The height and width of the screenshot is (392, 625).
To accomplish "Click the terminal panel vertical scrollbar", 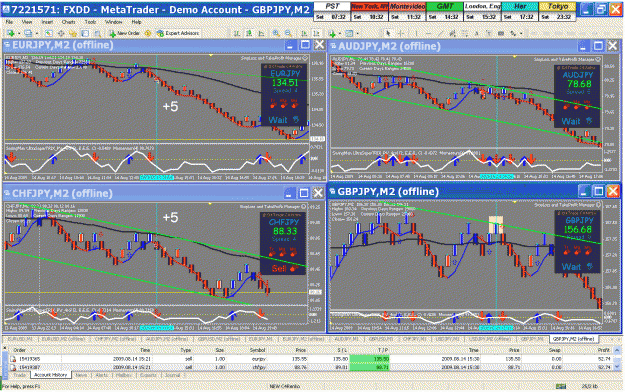I will pos(617,359).
